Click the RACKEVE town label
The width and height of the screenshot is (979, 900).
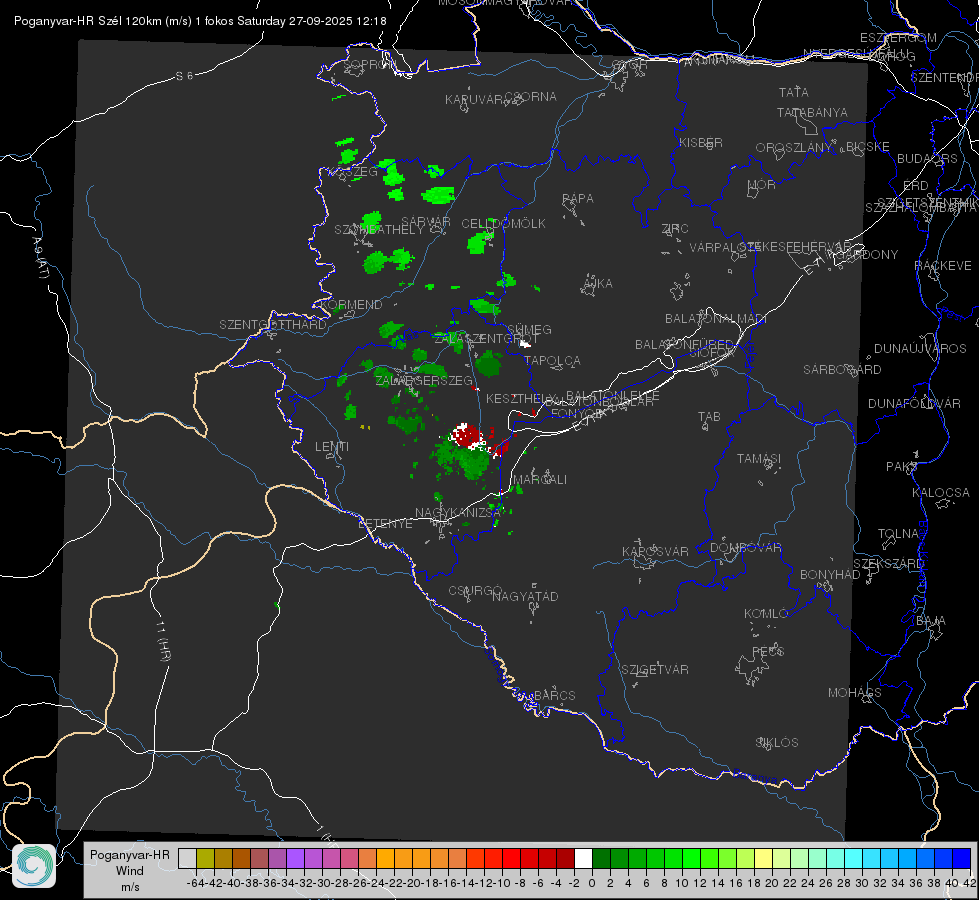943,266
